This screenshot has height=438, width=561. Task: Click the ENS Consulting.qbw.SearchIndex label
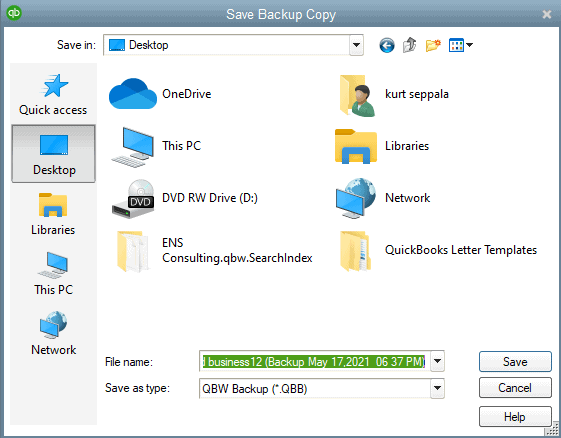[x=237, y=250]
